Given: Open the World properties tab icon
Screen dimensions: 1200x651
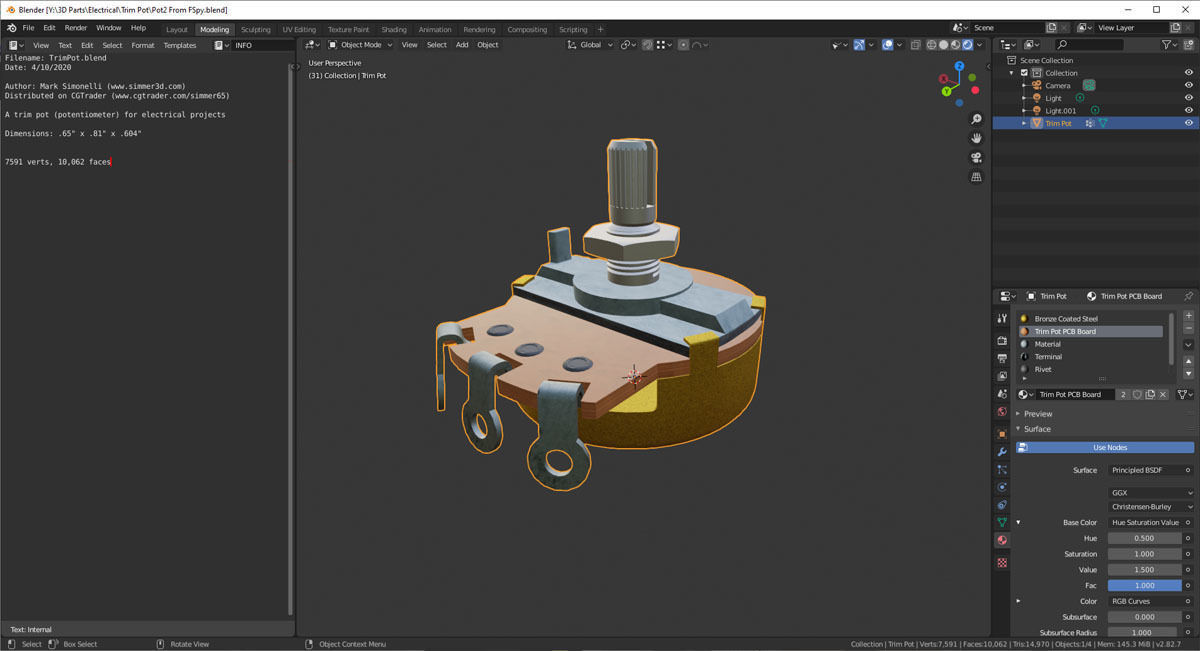Looking at the screenshot, I should 1002,411.
